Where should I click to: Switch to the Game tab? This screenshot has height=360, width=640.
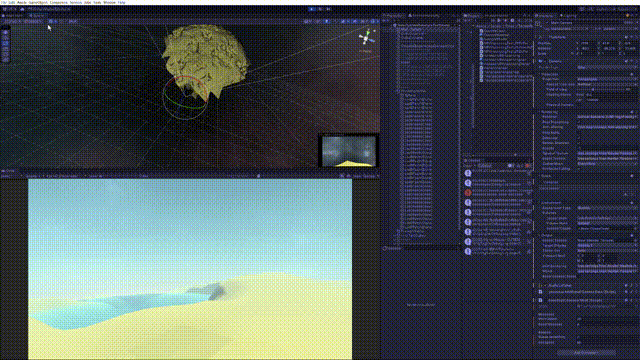(8, 171)
